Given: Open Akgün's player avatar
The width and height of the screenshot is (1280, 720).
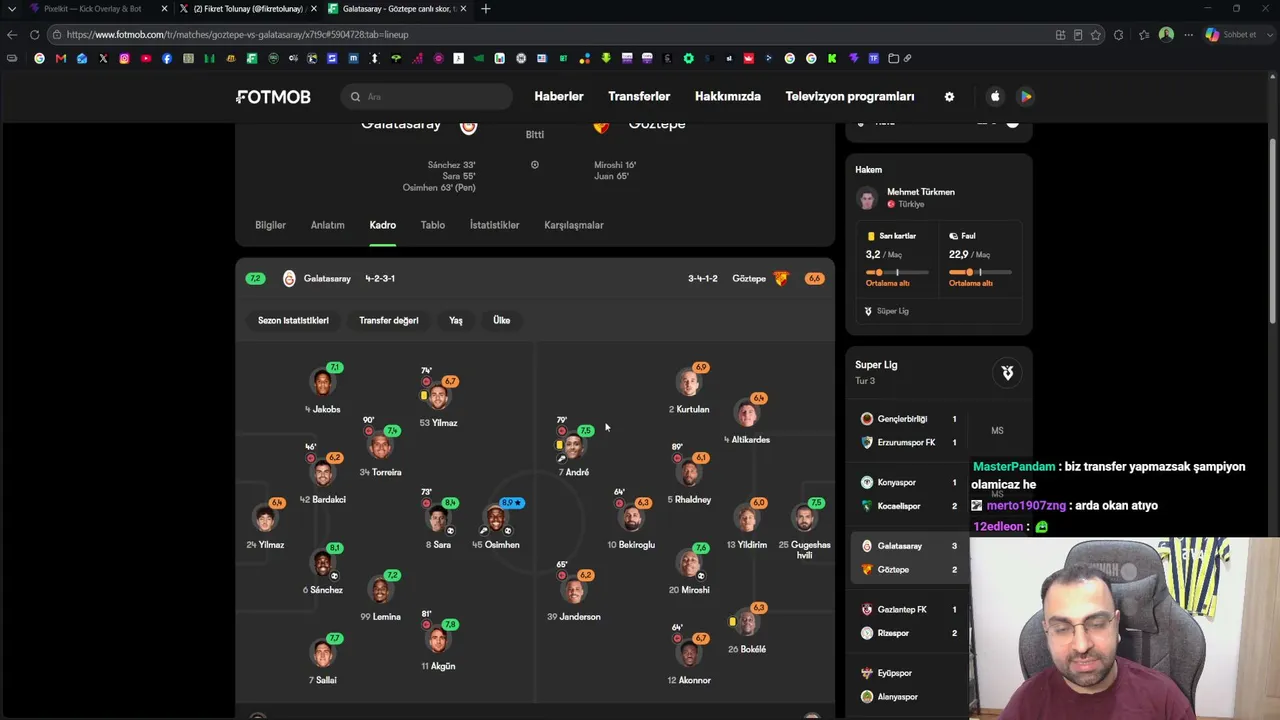Looking at the screenshot, I should [x=438, y=640].
